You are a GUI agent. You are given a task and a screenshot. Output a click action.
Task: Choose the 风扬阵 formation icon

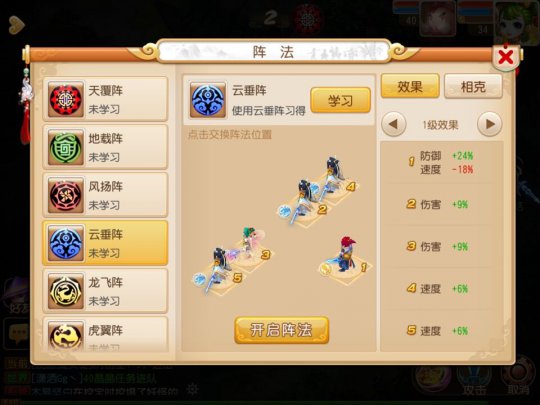(x=65, y=195)
